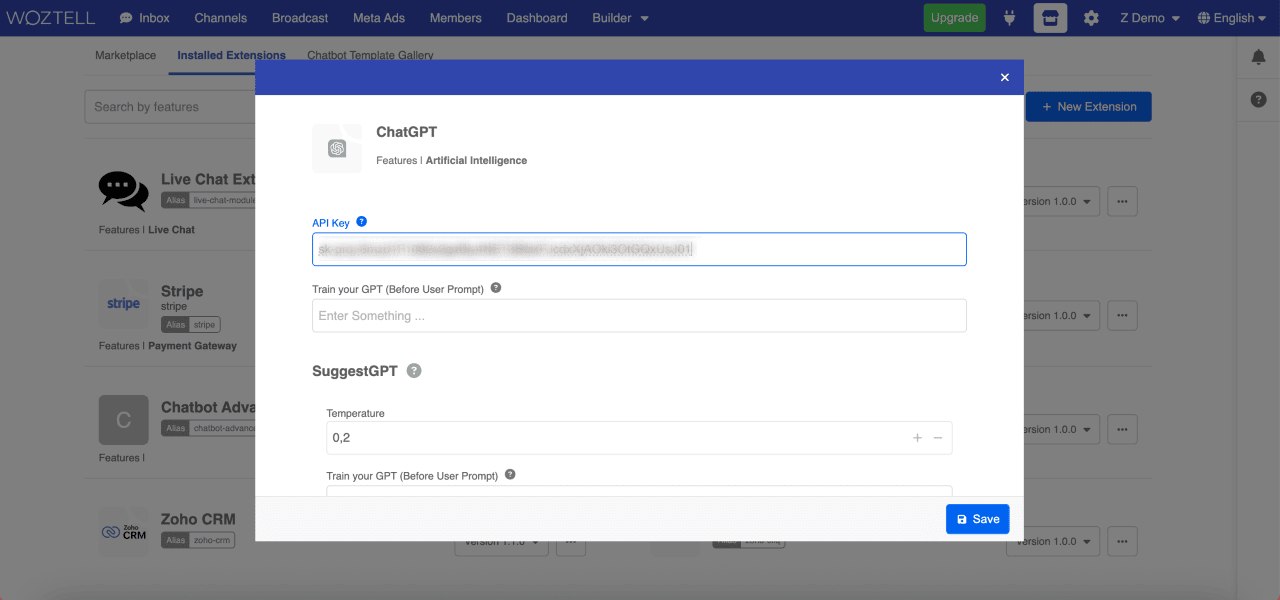
Task: Click the Search by features box
Action: [170, 107]
